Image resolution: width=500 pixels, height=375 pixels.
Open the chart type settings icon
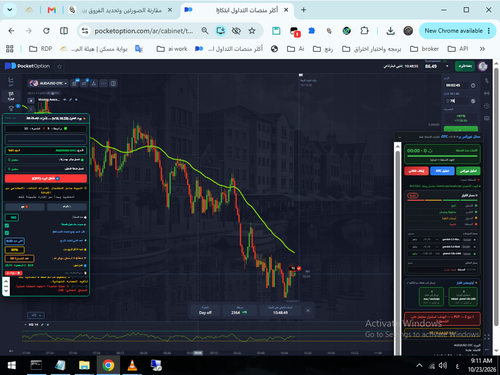[x=75, y=83]
